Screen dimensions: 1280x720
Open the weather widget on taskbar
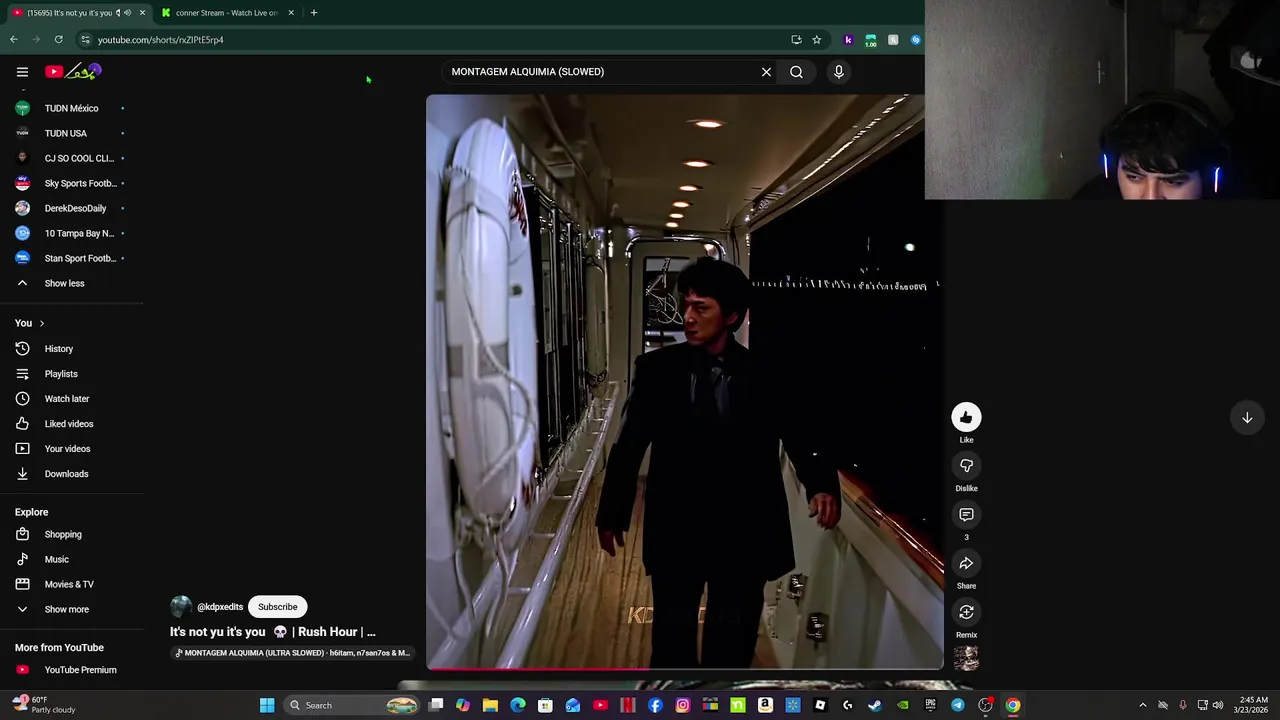click(x=45, y=705)
